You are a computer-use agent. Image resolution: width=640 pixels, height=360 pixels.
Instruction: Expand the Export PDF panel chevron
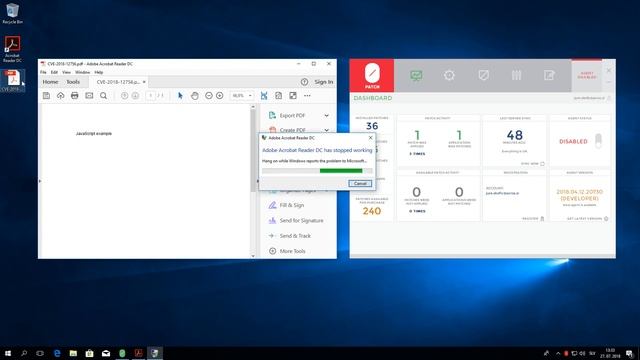coord(327,116)
